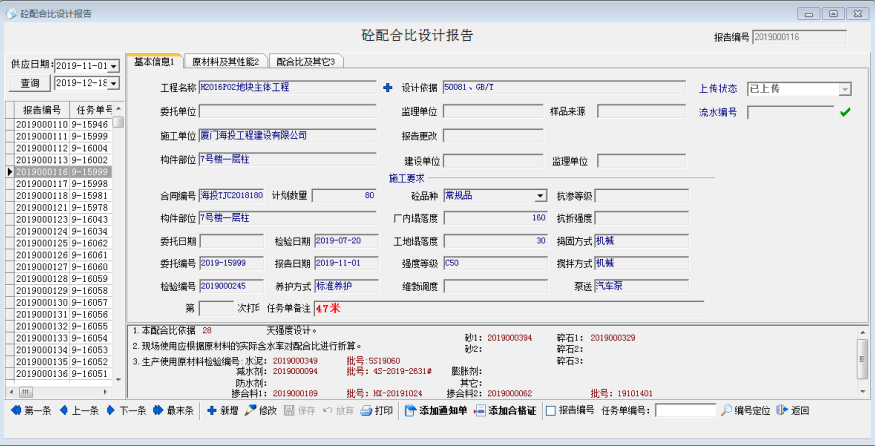Viewport: 875px width, 446px height.
Task: Expand the 砼品种 dropdown
Action: pos(540,196)
